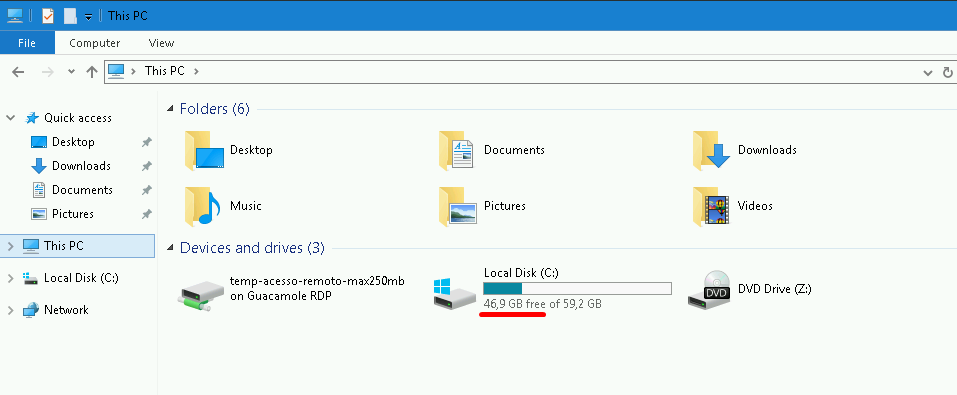Open the File menu

[x=27, y=43]
